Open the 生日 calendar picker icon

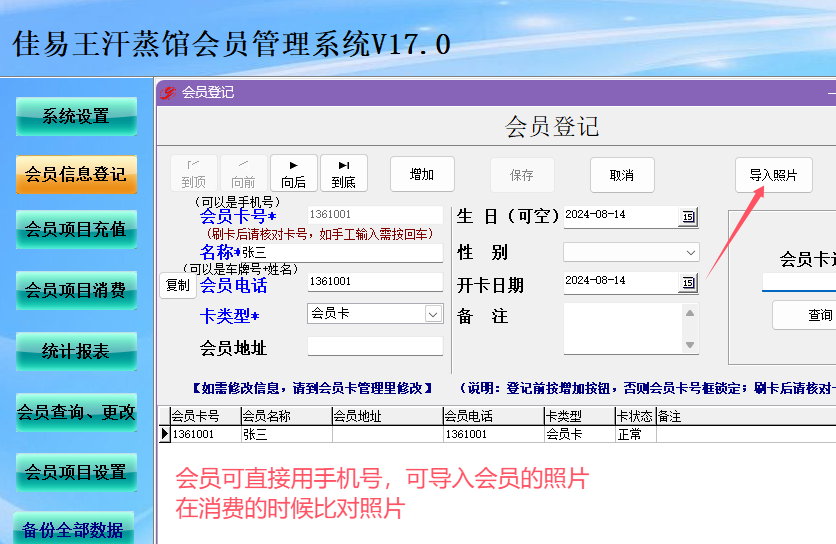pyautogui.click(x=688, y=217)
